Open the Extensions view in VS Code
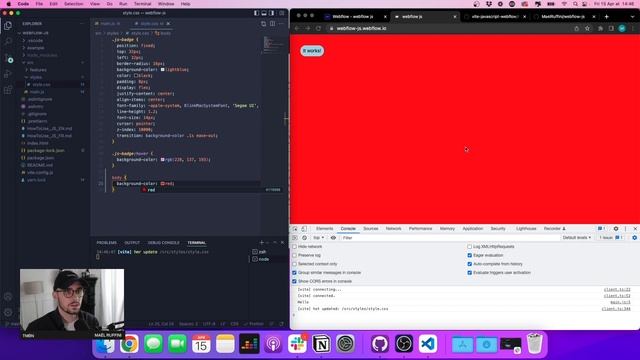The width and height of the screenshot is (640, 360). (8, 90)
